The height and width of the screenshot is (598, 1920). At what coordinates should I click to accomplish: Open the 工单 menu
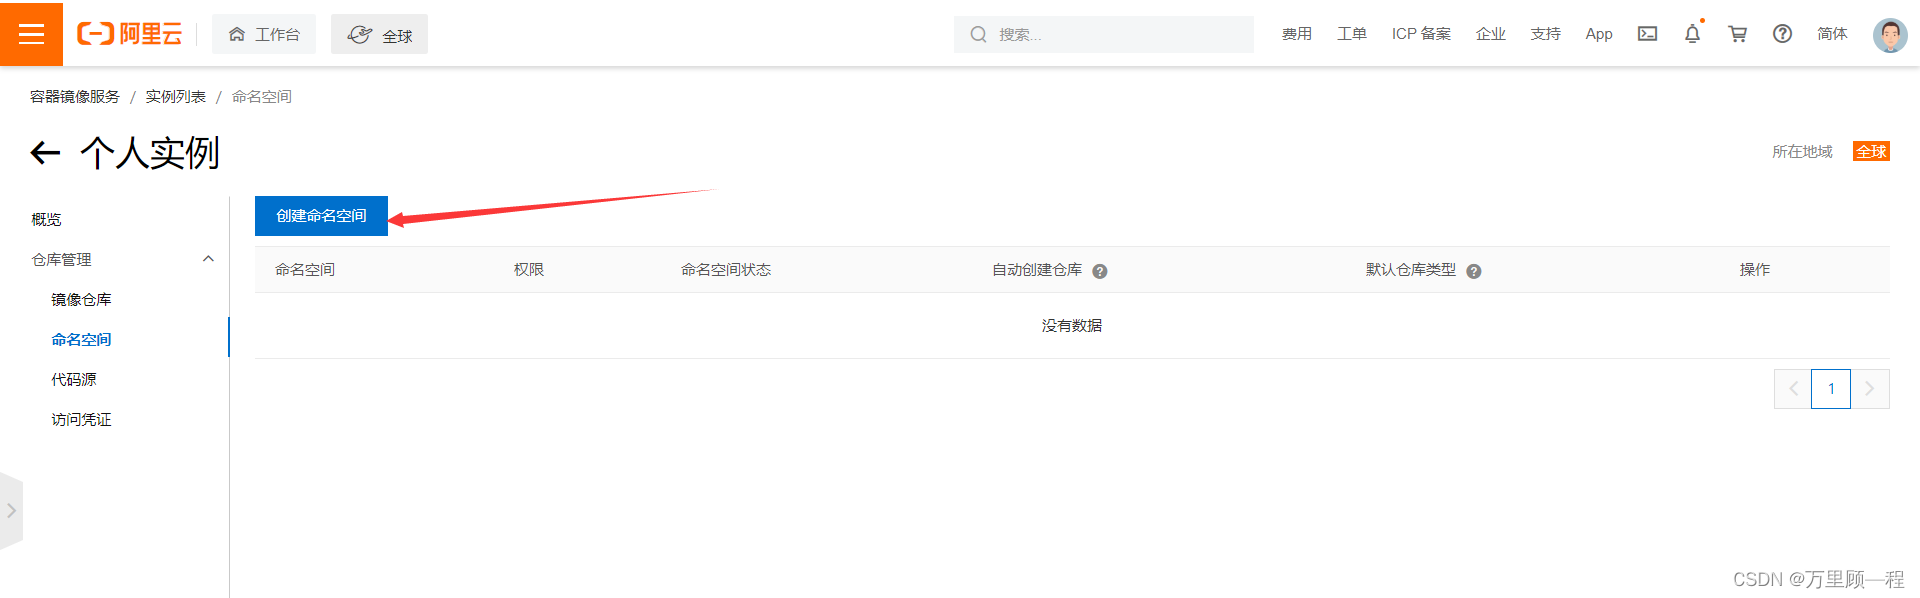1351,34
